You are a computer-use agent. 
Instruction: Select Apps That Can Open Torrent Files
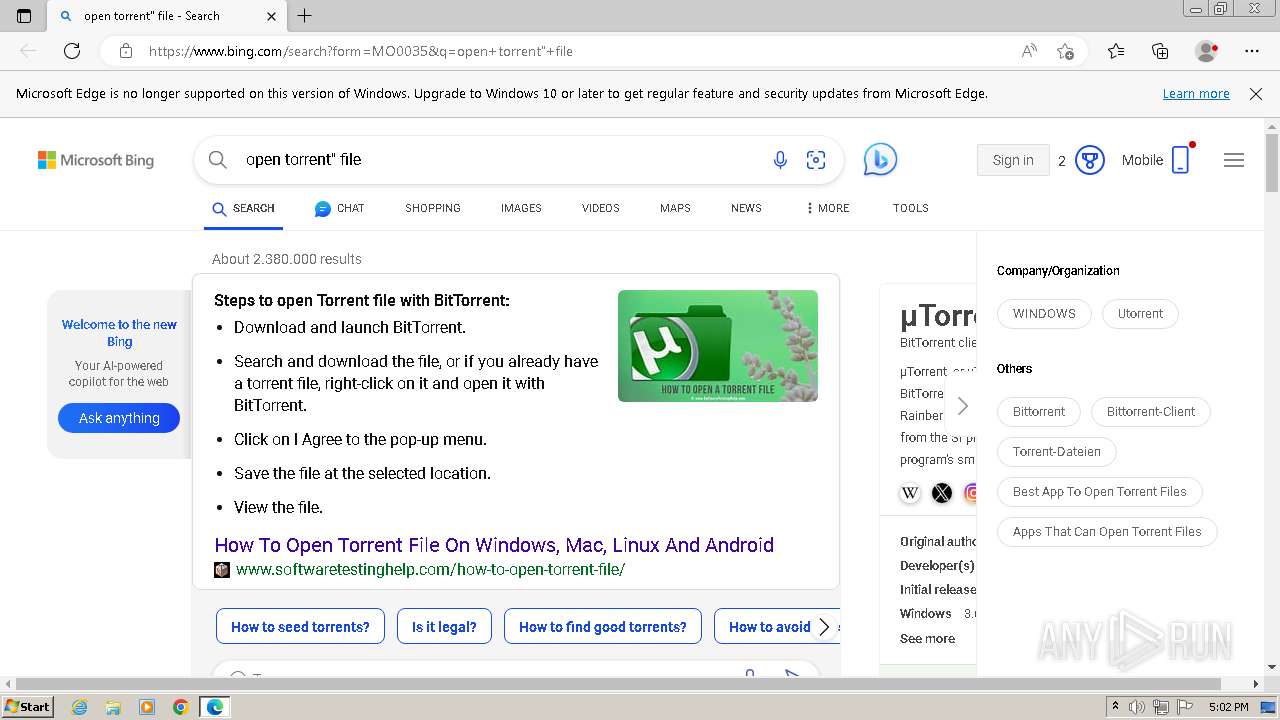pos(1107,531)
